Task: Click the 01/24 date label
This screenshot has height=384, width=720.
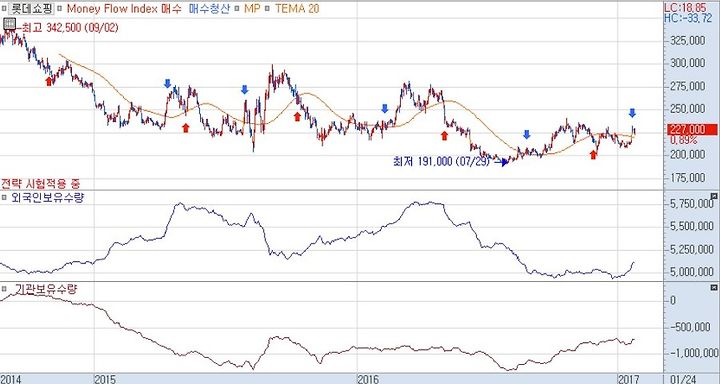Action: 684,379
